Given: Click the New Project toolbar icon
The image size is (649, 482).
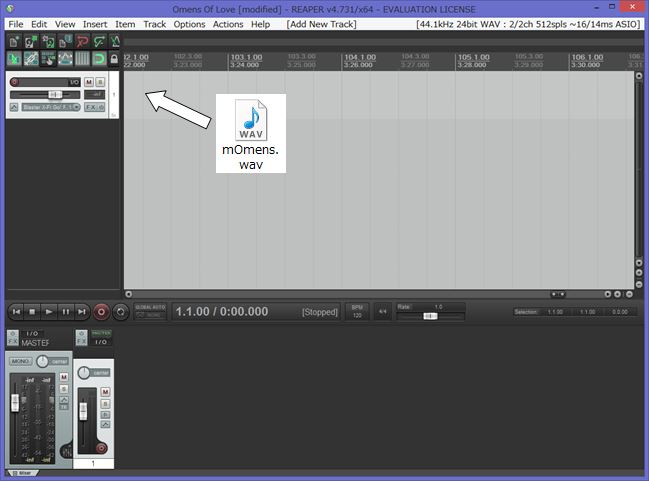Looking at the screenshot, I should [x=14, y=42].
